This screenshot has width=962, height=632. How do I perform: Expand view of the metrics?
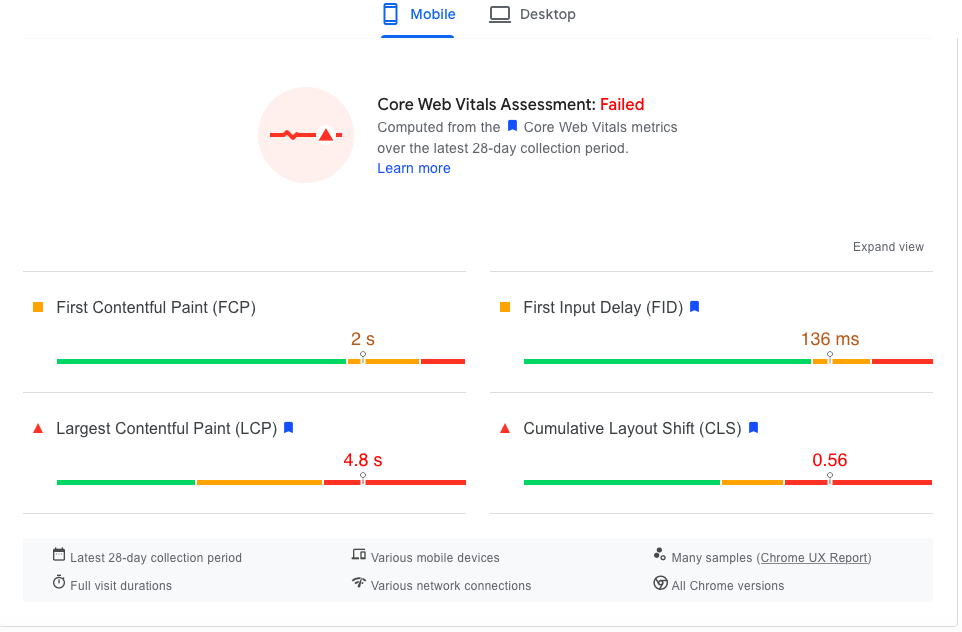[888, 247]
